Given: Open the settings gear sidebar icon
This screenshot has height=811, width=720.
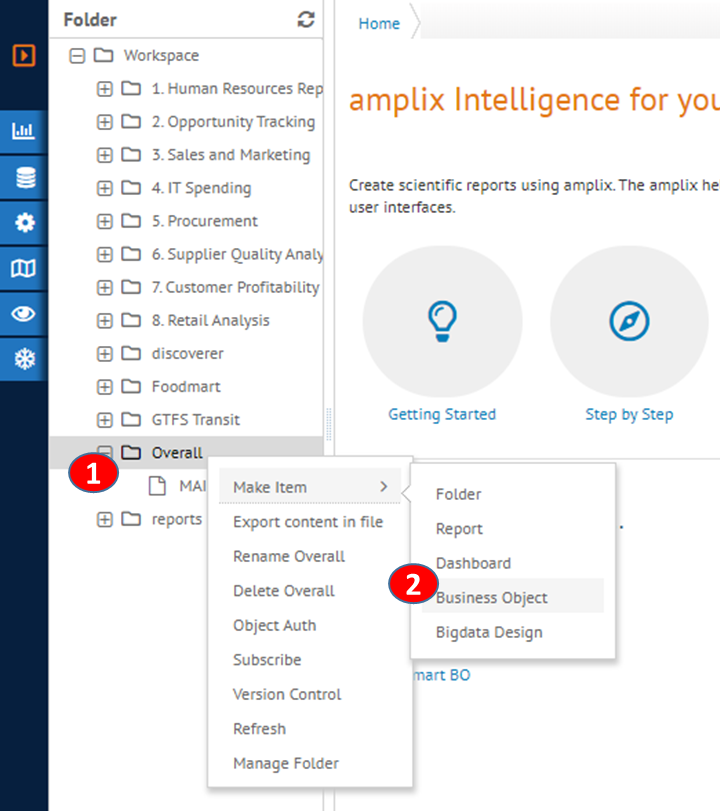Looking at the screenshot, I should click(24, 223).
